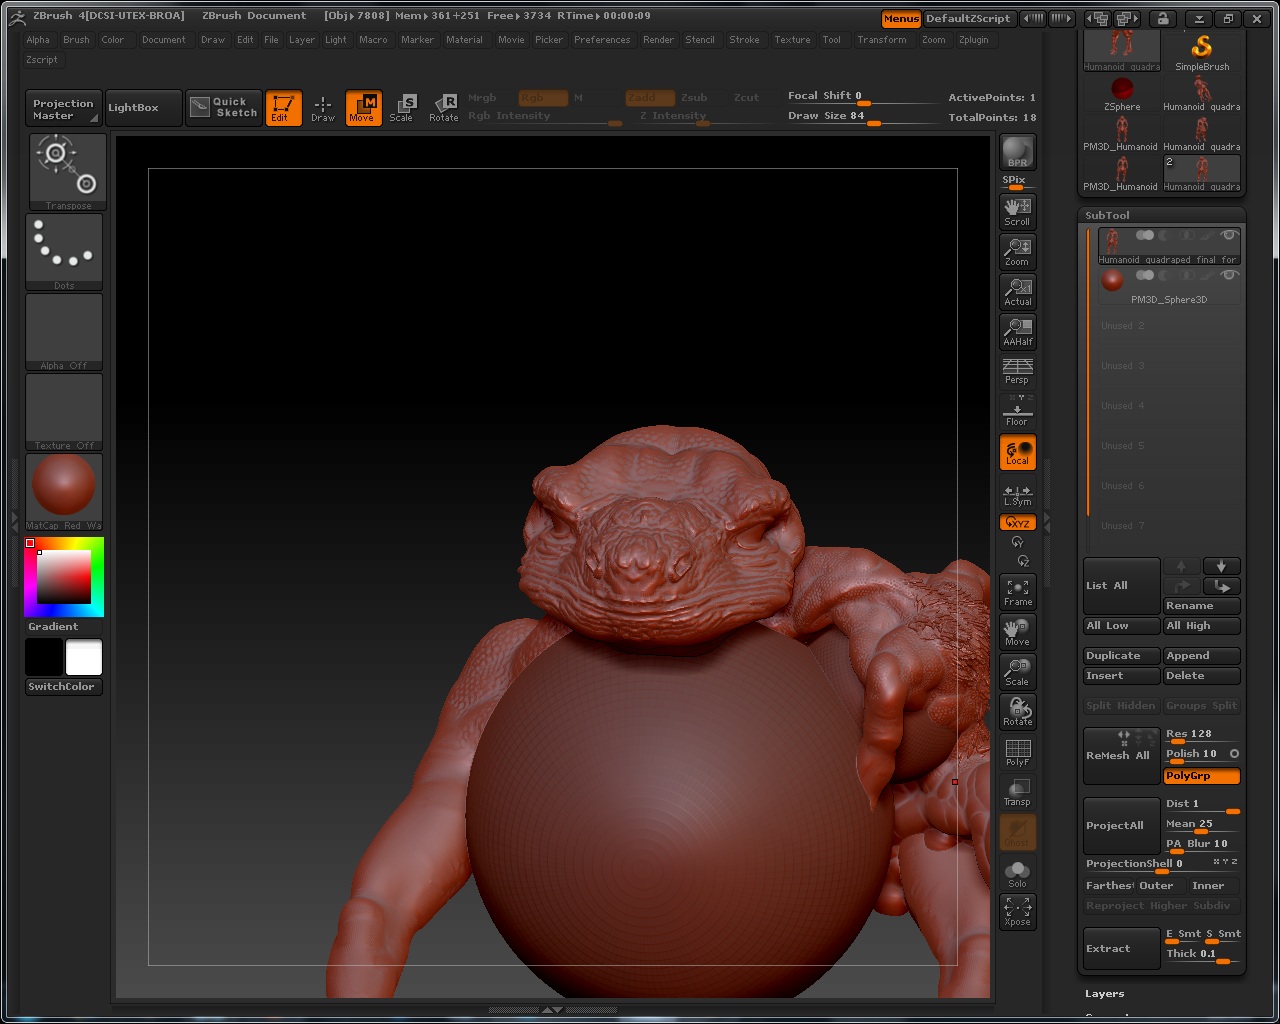Click the Frame mesh icon
Image resolution: width=1280 pixels, height=1024 pixels.
tap(1017, 592)
